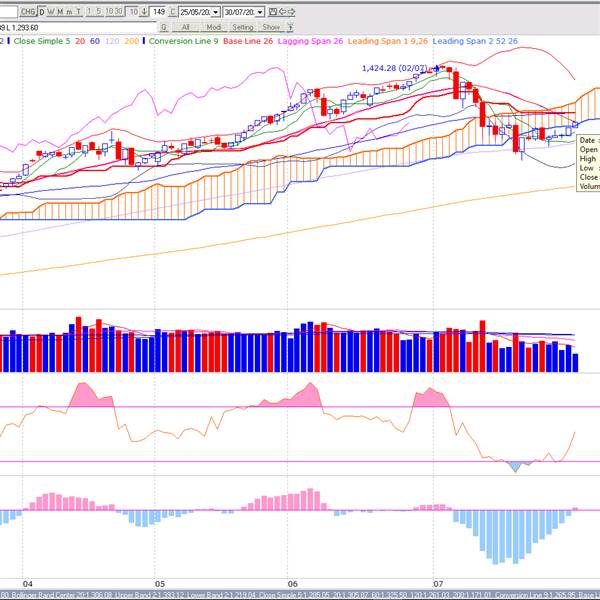The height and width of the screenshot is (600, 600).
Task: Click the orange 200 moving average label
Action: click(132, 41)
